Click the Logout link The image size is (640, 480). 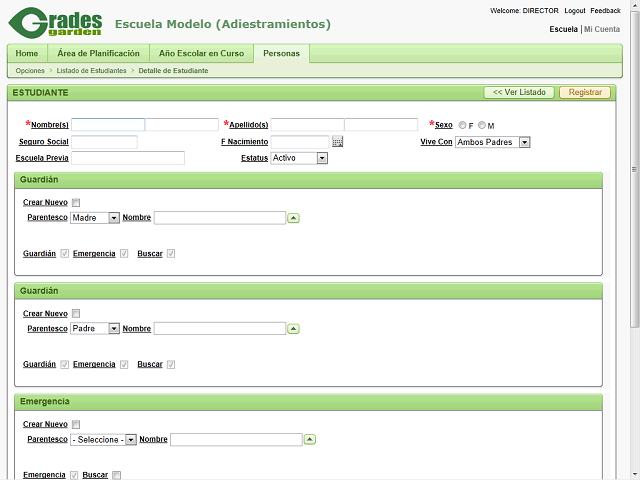tap(575, 11)
